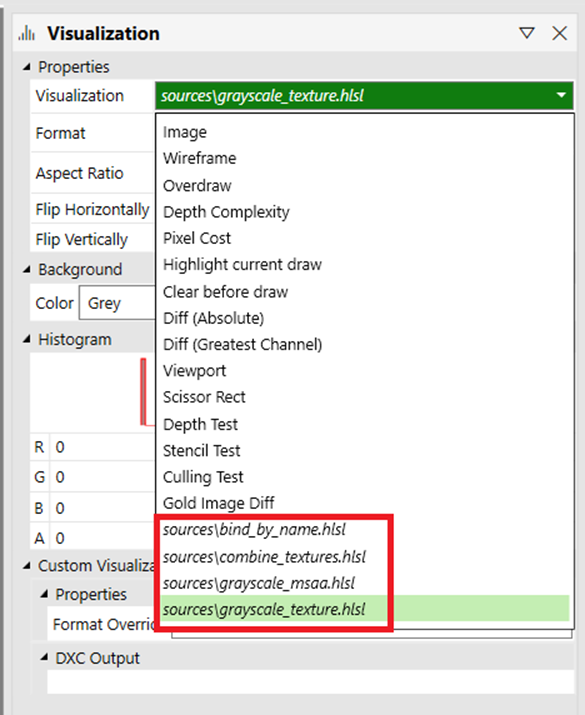Collapse the DXC Output section

point(44,658)
